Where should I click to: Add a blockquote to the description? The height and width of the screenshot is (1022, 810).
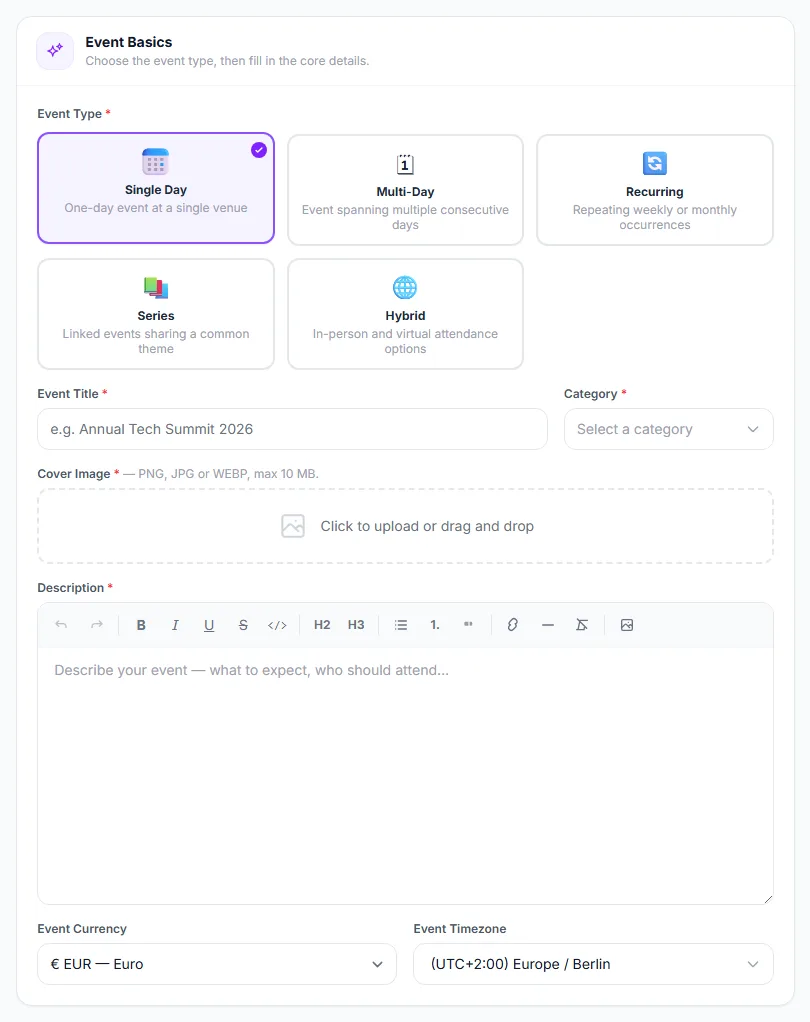click(x=469, y=625)
